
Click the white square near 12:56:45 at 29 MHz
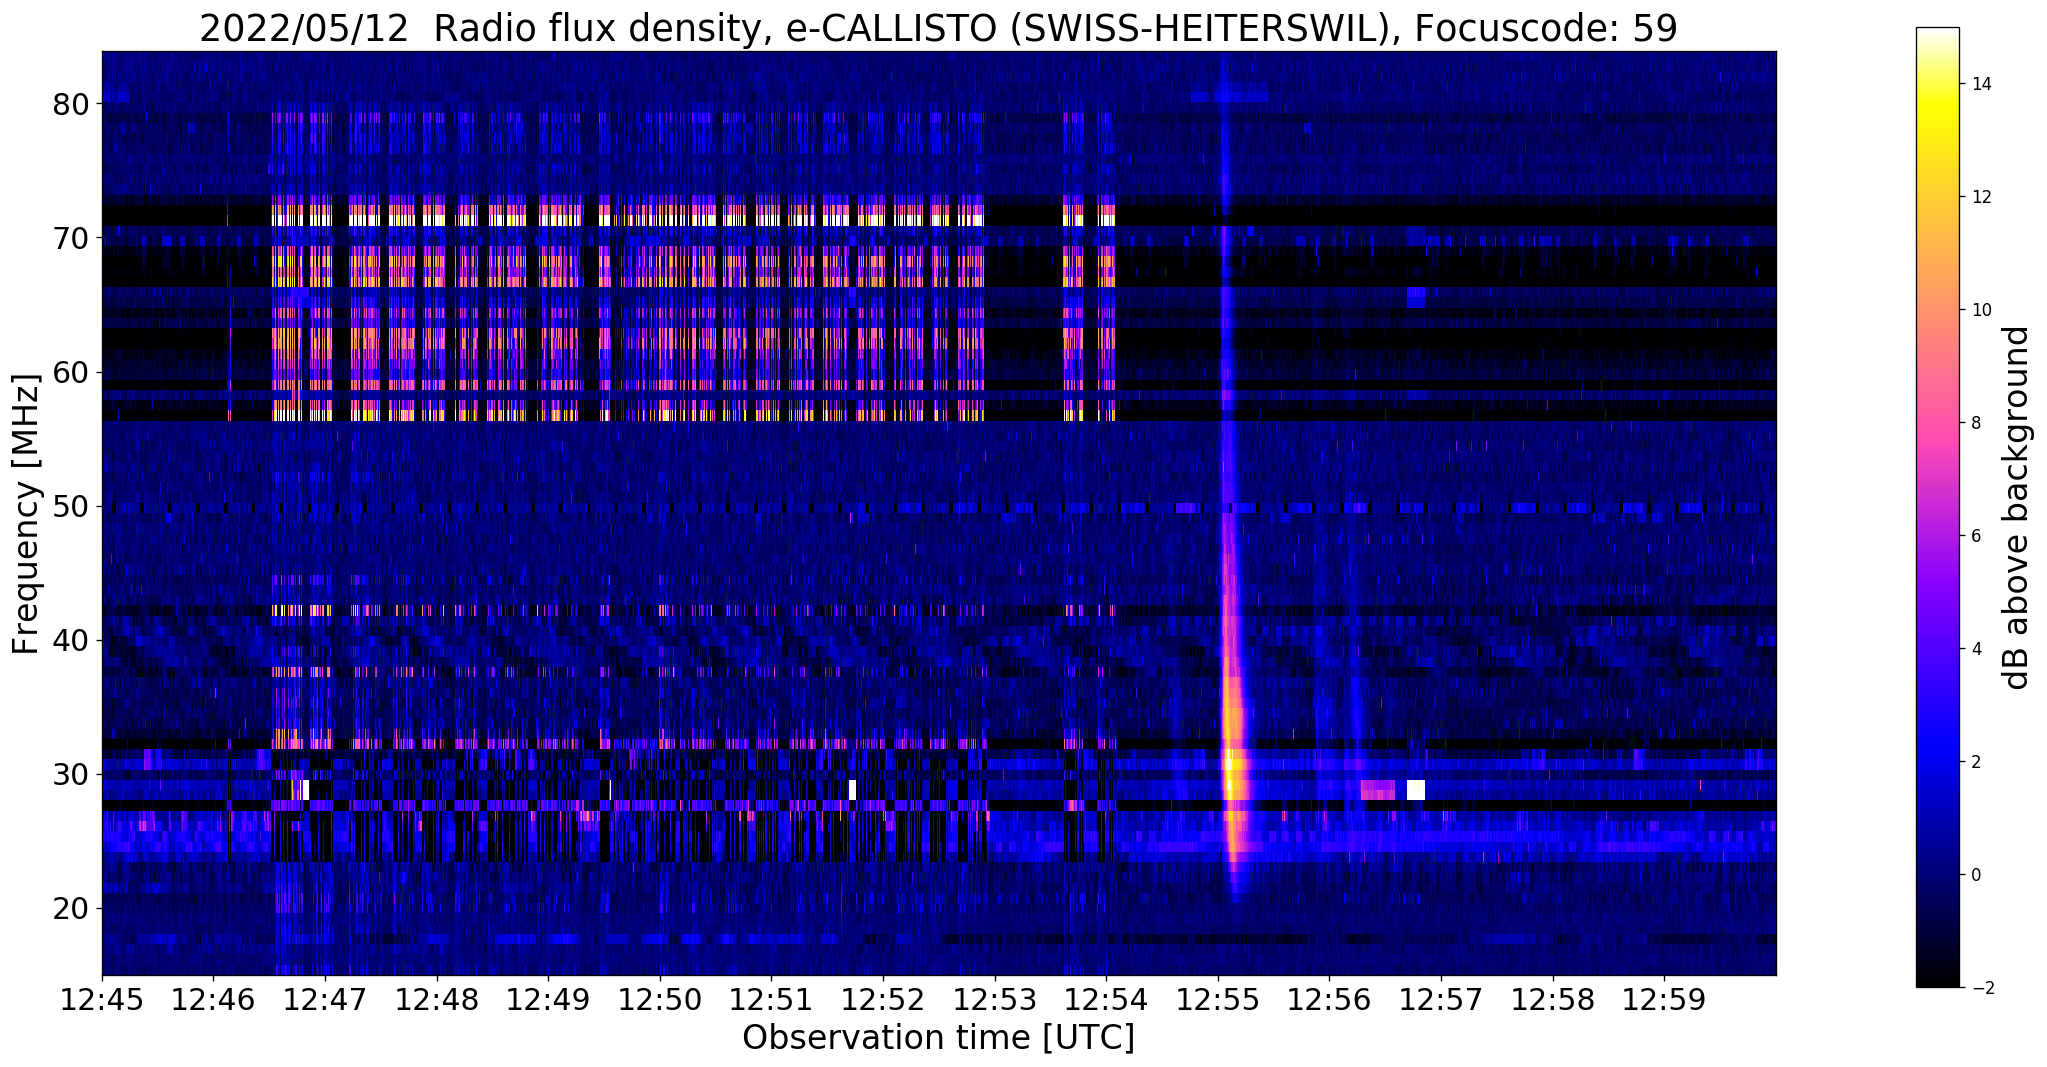coord(1416,790)
